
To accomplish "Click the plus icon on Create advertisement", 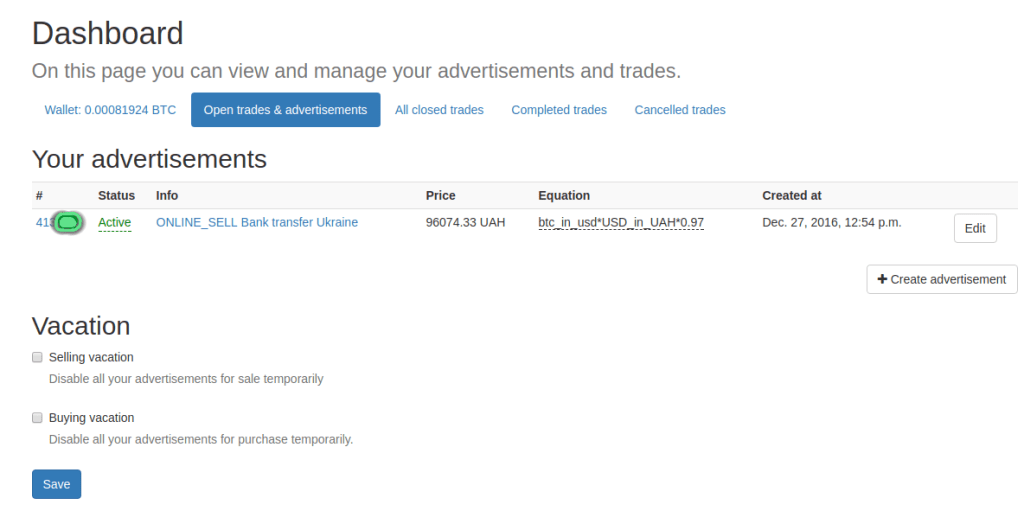I will point(882,280).
